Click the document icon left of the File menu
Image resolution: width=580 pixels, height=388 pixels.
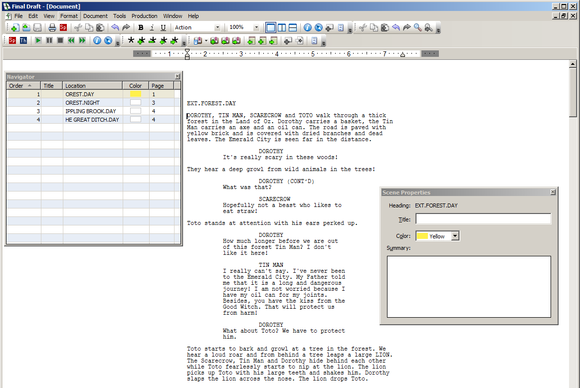(x=9, y=16)
